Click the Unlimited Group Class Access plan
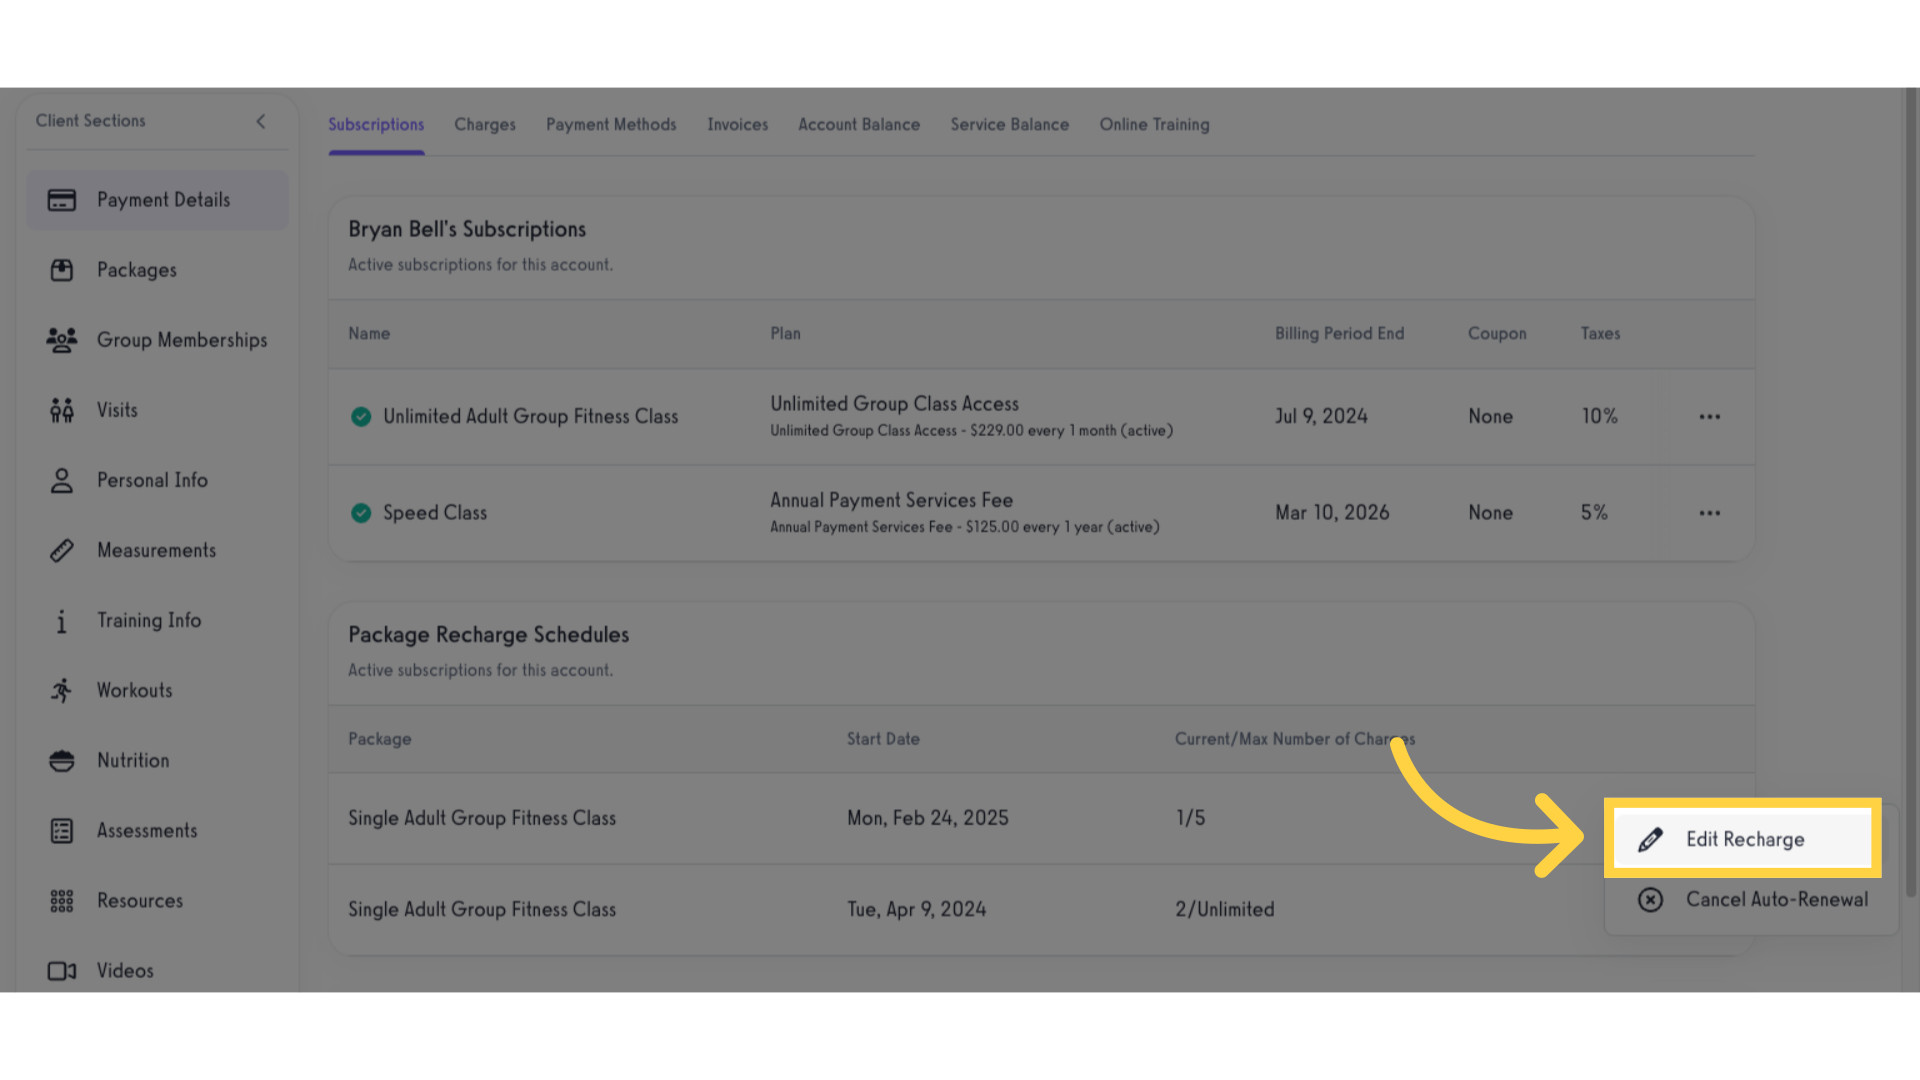This screenshot has height=1080, width=1920. click(x=894, y=404)
